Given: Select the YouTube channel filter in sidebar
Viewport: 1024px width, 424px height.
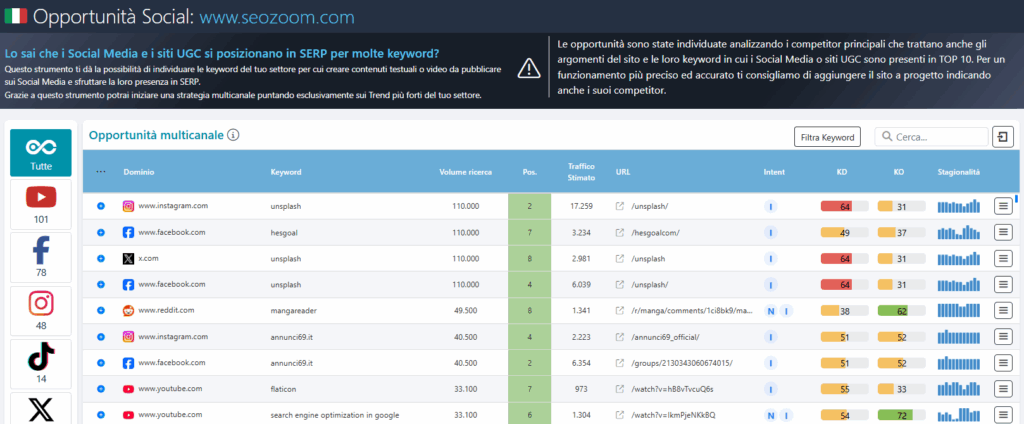Looking at the screenshot, I should [41, 203].
